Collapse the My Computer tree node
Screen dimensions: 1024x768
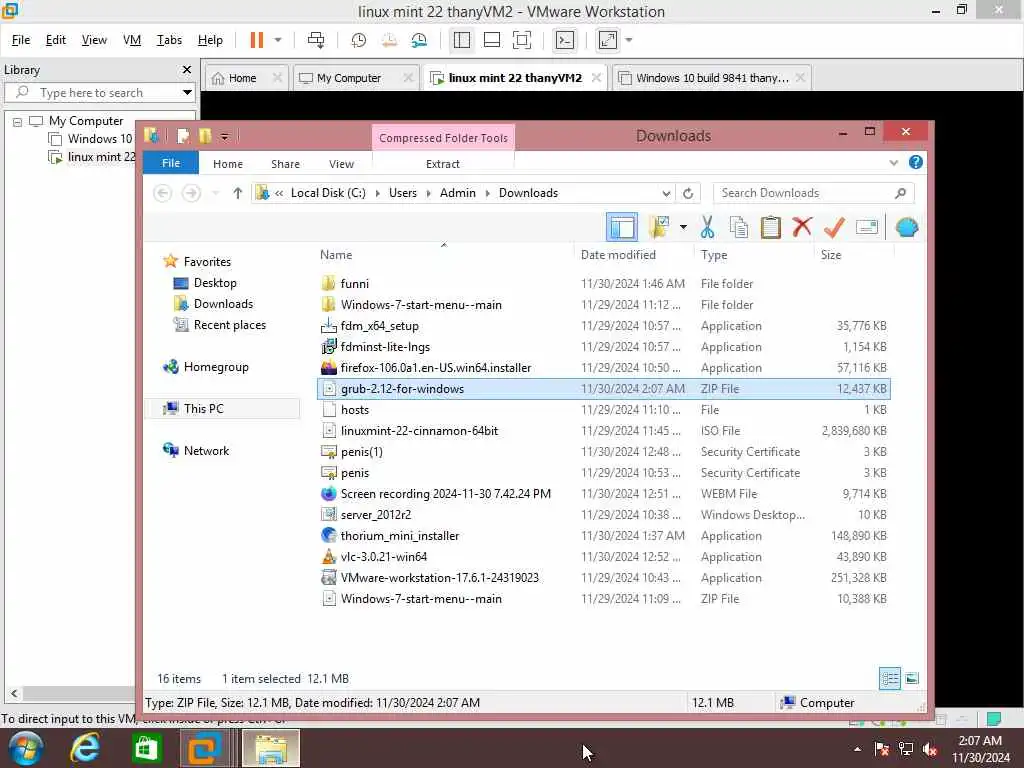coord(18,121)
